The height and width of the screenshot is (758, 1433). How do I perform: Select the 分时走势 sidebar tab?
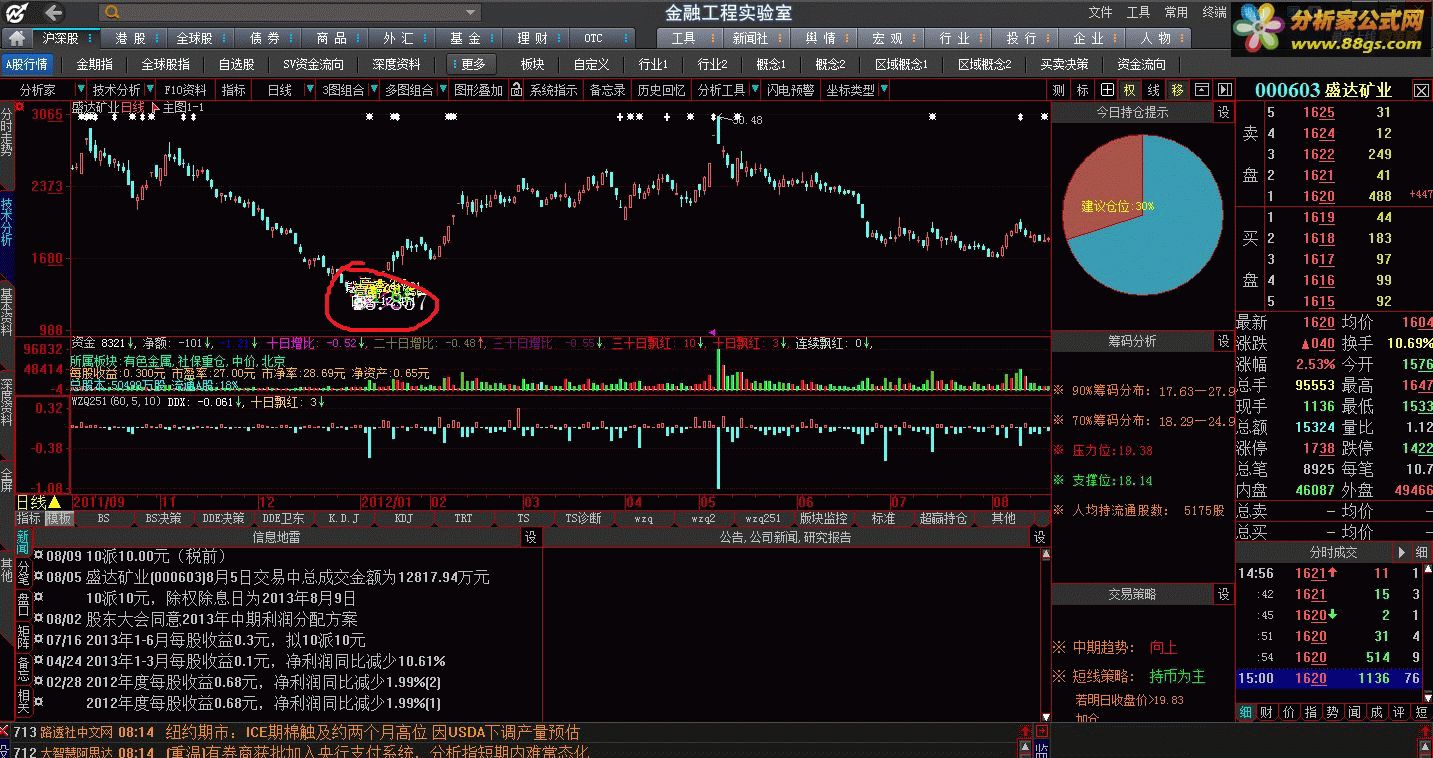(x=7, y=133)
